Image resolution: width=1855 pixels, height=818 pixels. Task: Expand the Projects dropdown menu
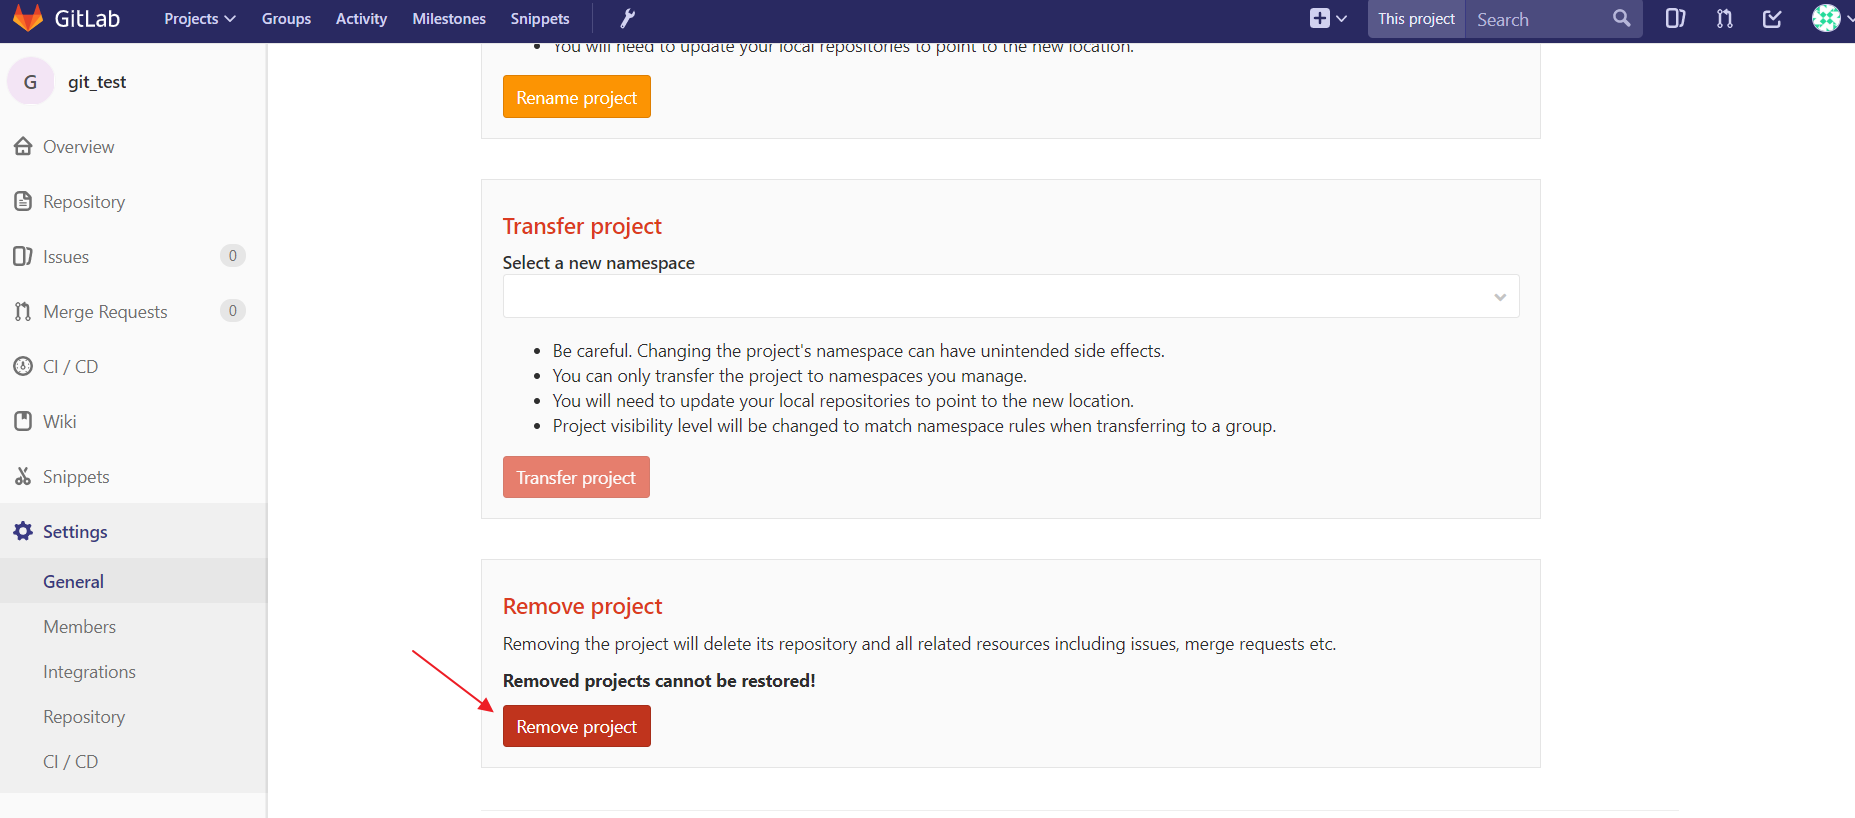tap(200, 19)
